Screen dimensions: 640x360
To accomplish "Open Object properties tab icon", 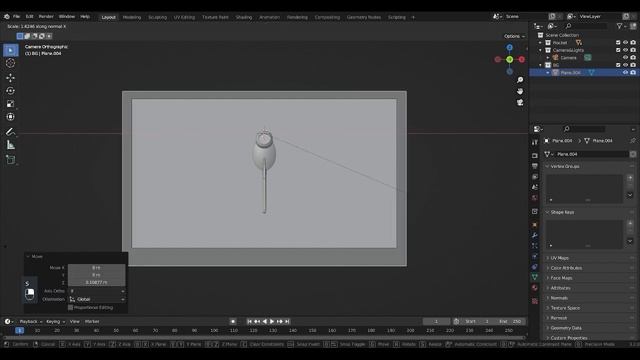I will pyautogui.click(x=535, y=224).
